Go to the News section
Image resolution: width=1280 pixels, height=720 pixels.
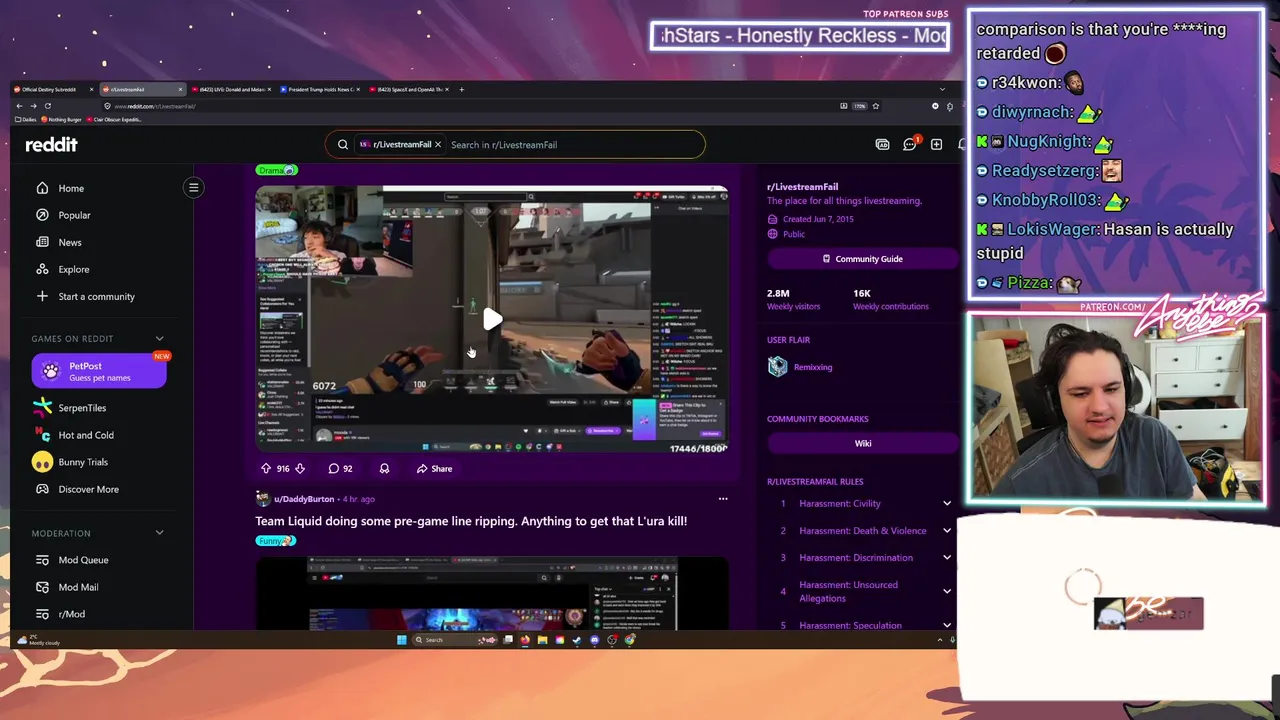click(x=70, y=242)
